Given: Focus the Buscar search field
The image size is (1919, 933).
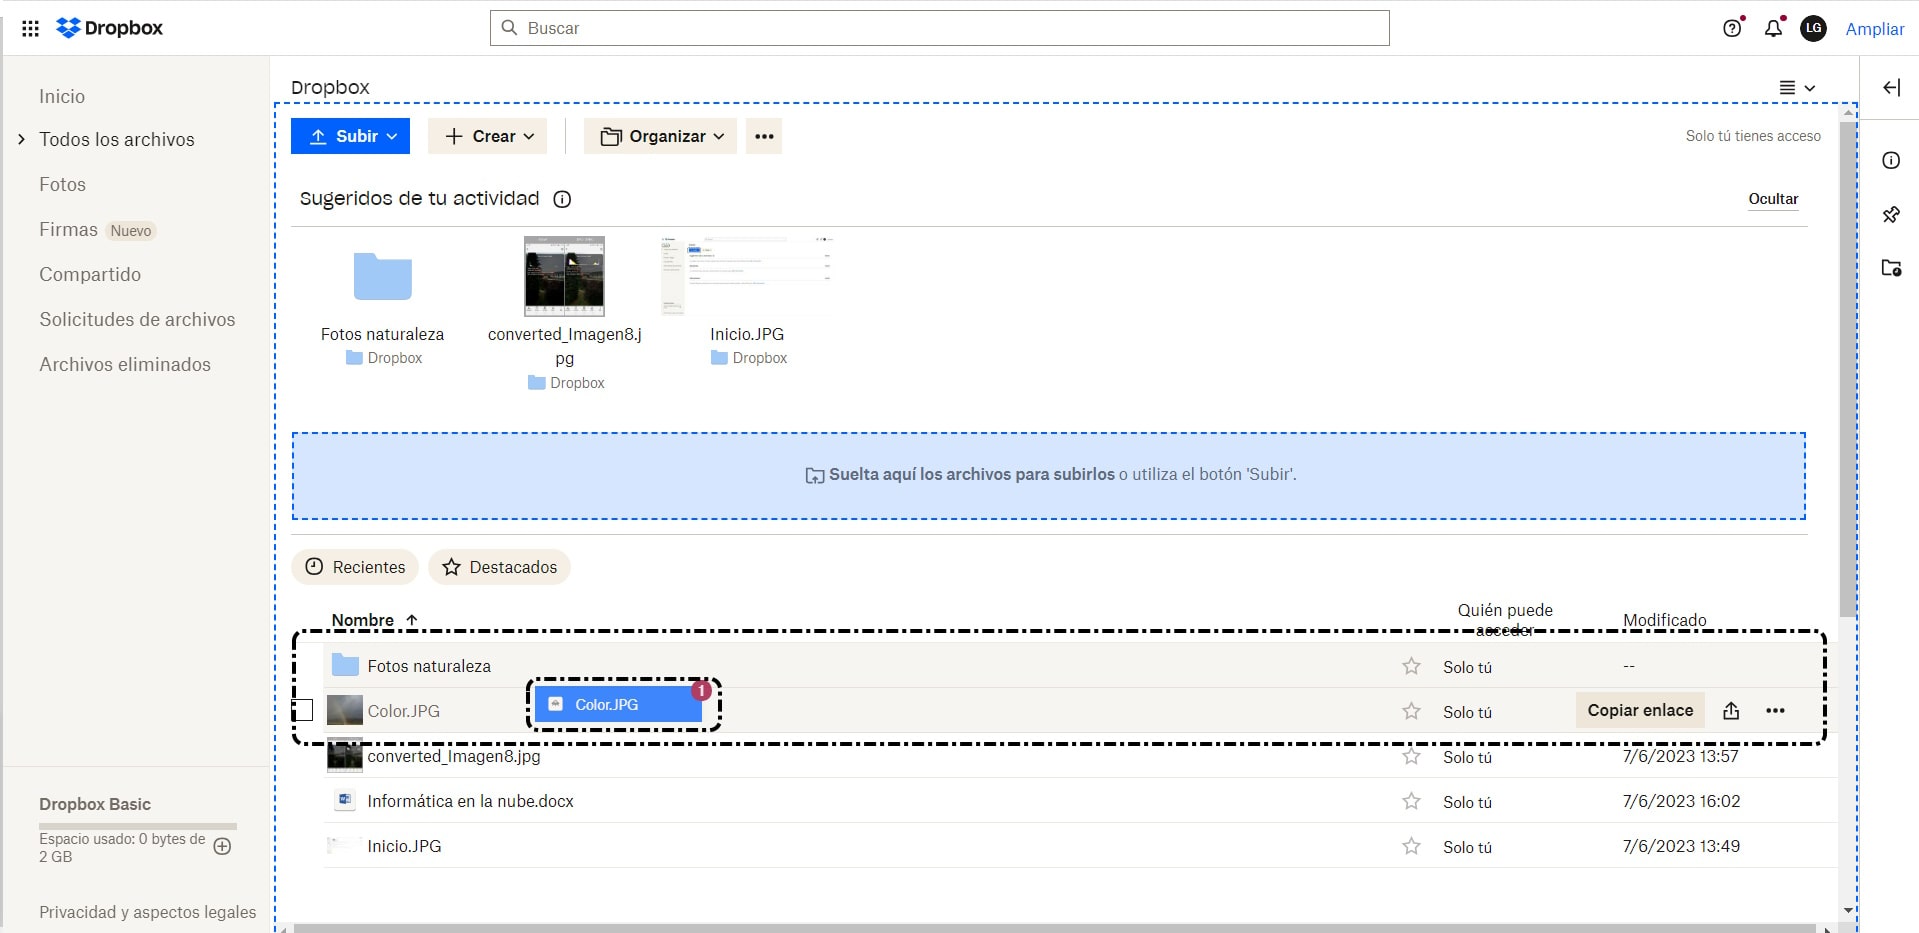Looking at the screenshot, I should click(939, 28).
